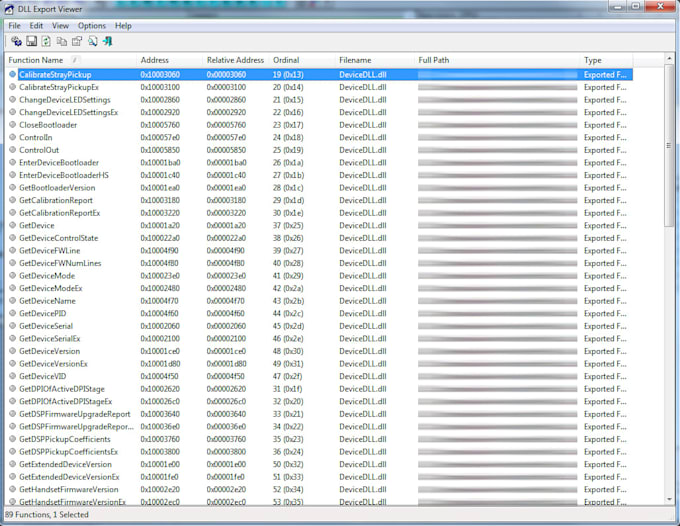Click the bullet icon beside CloseBootloader
Viewport: 680px width, 526px height.
pos(13,125)
